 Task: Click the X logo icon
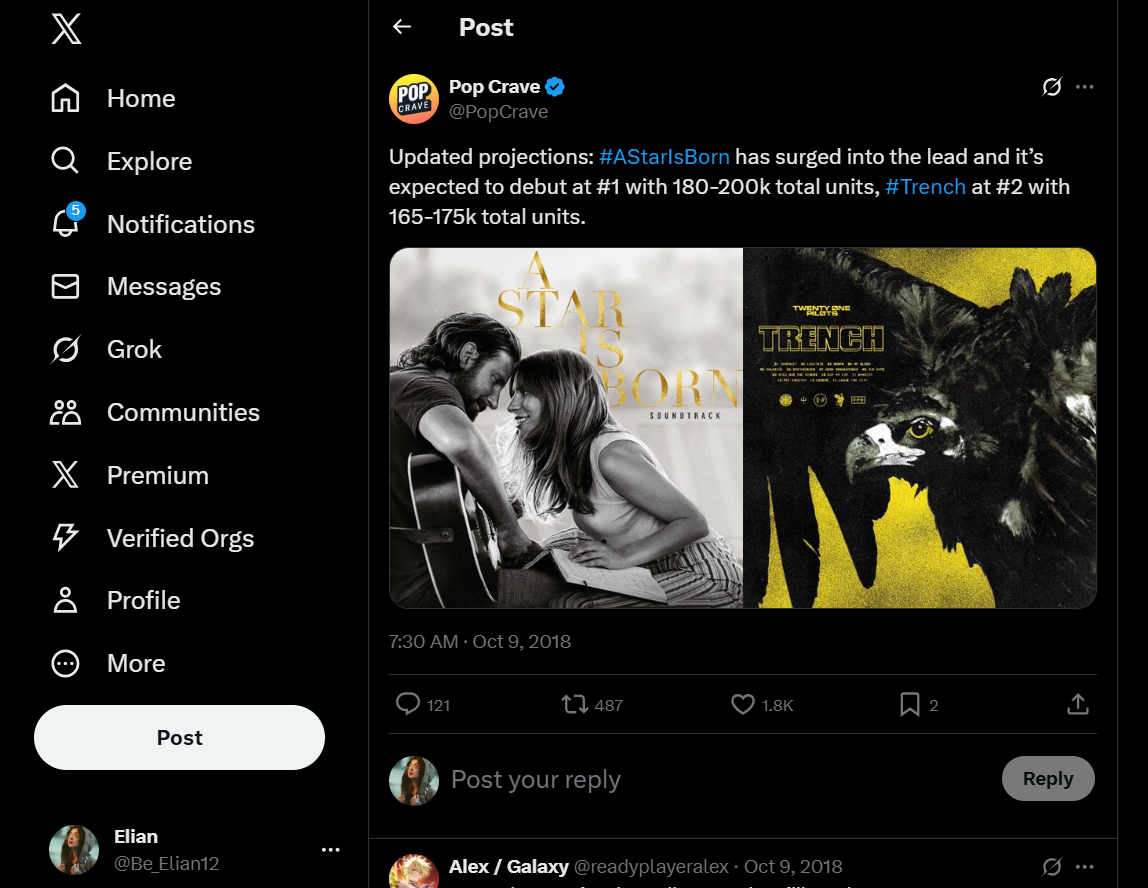[66, 29]
